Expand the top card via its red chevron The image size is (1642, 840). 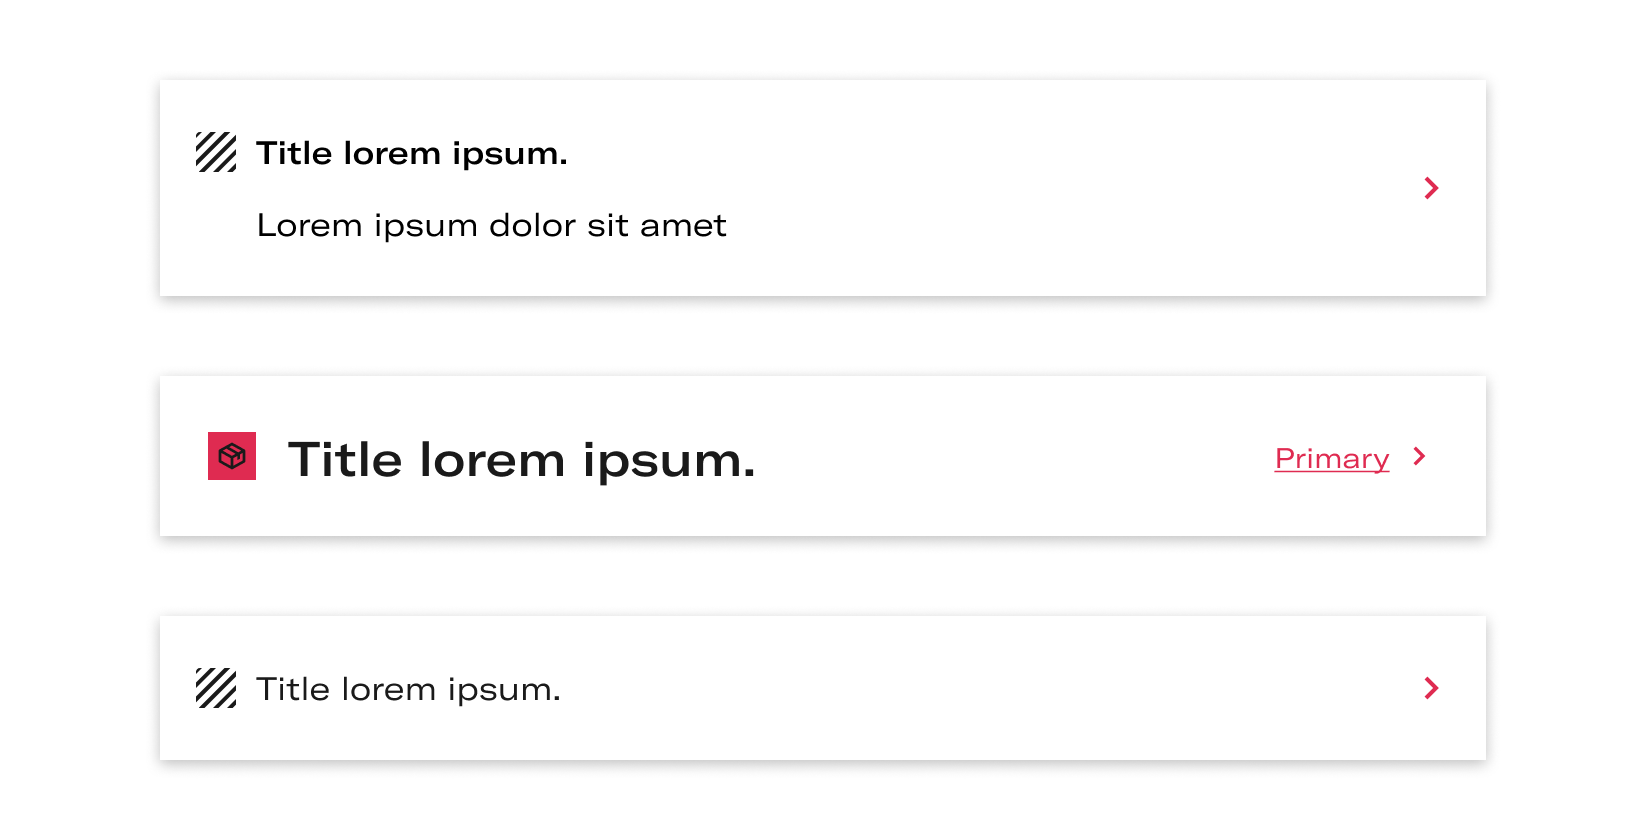[1431, 188]
